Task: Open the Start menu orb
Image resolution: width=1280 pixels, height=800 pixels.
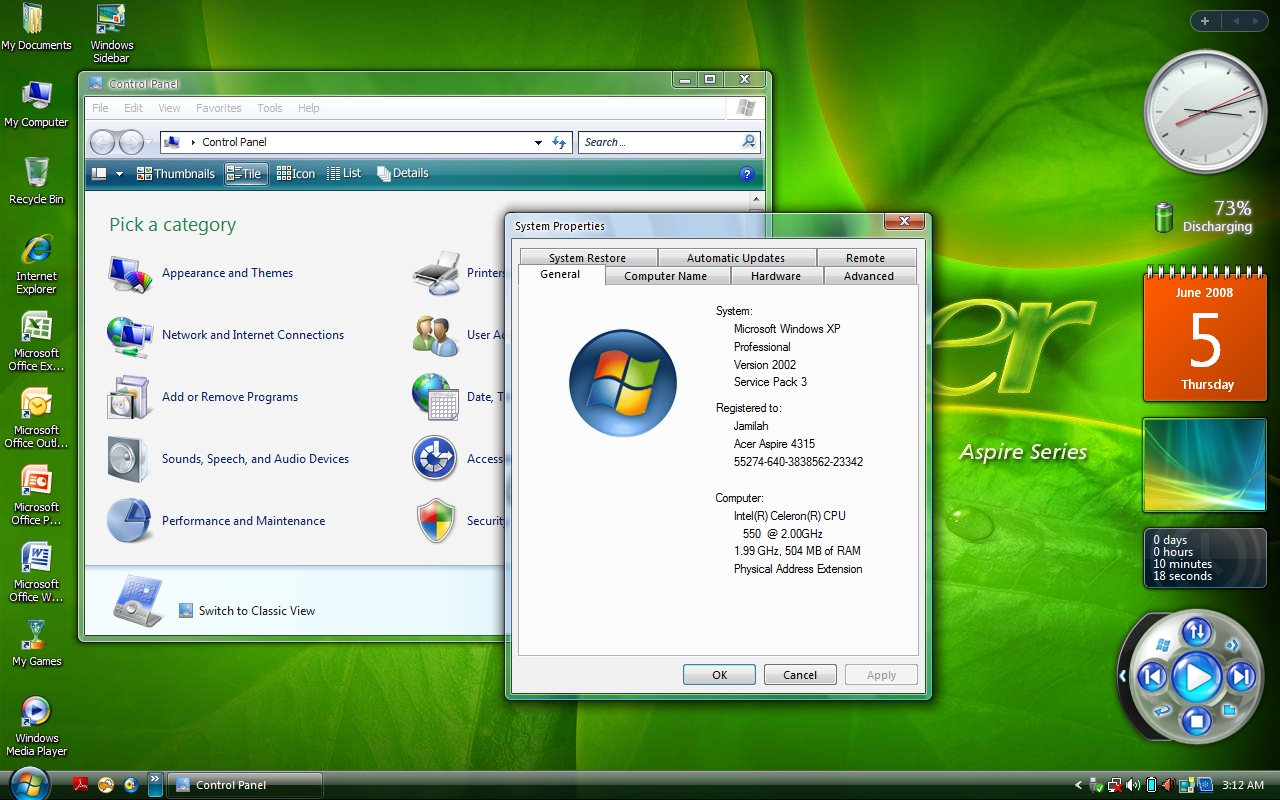Action: (29, 784)
